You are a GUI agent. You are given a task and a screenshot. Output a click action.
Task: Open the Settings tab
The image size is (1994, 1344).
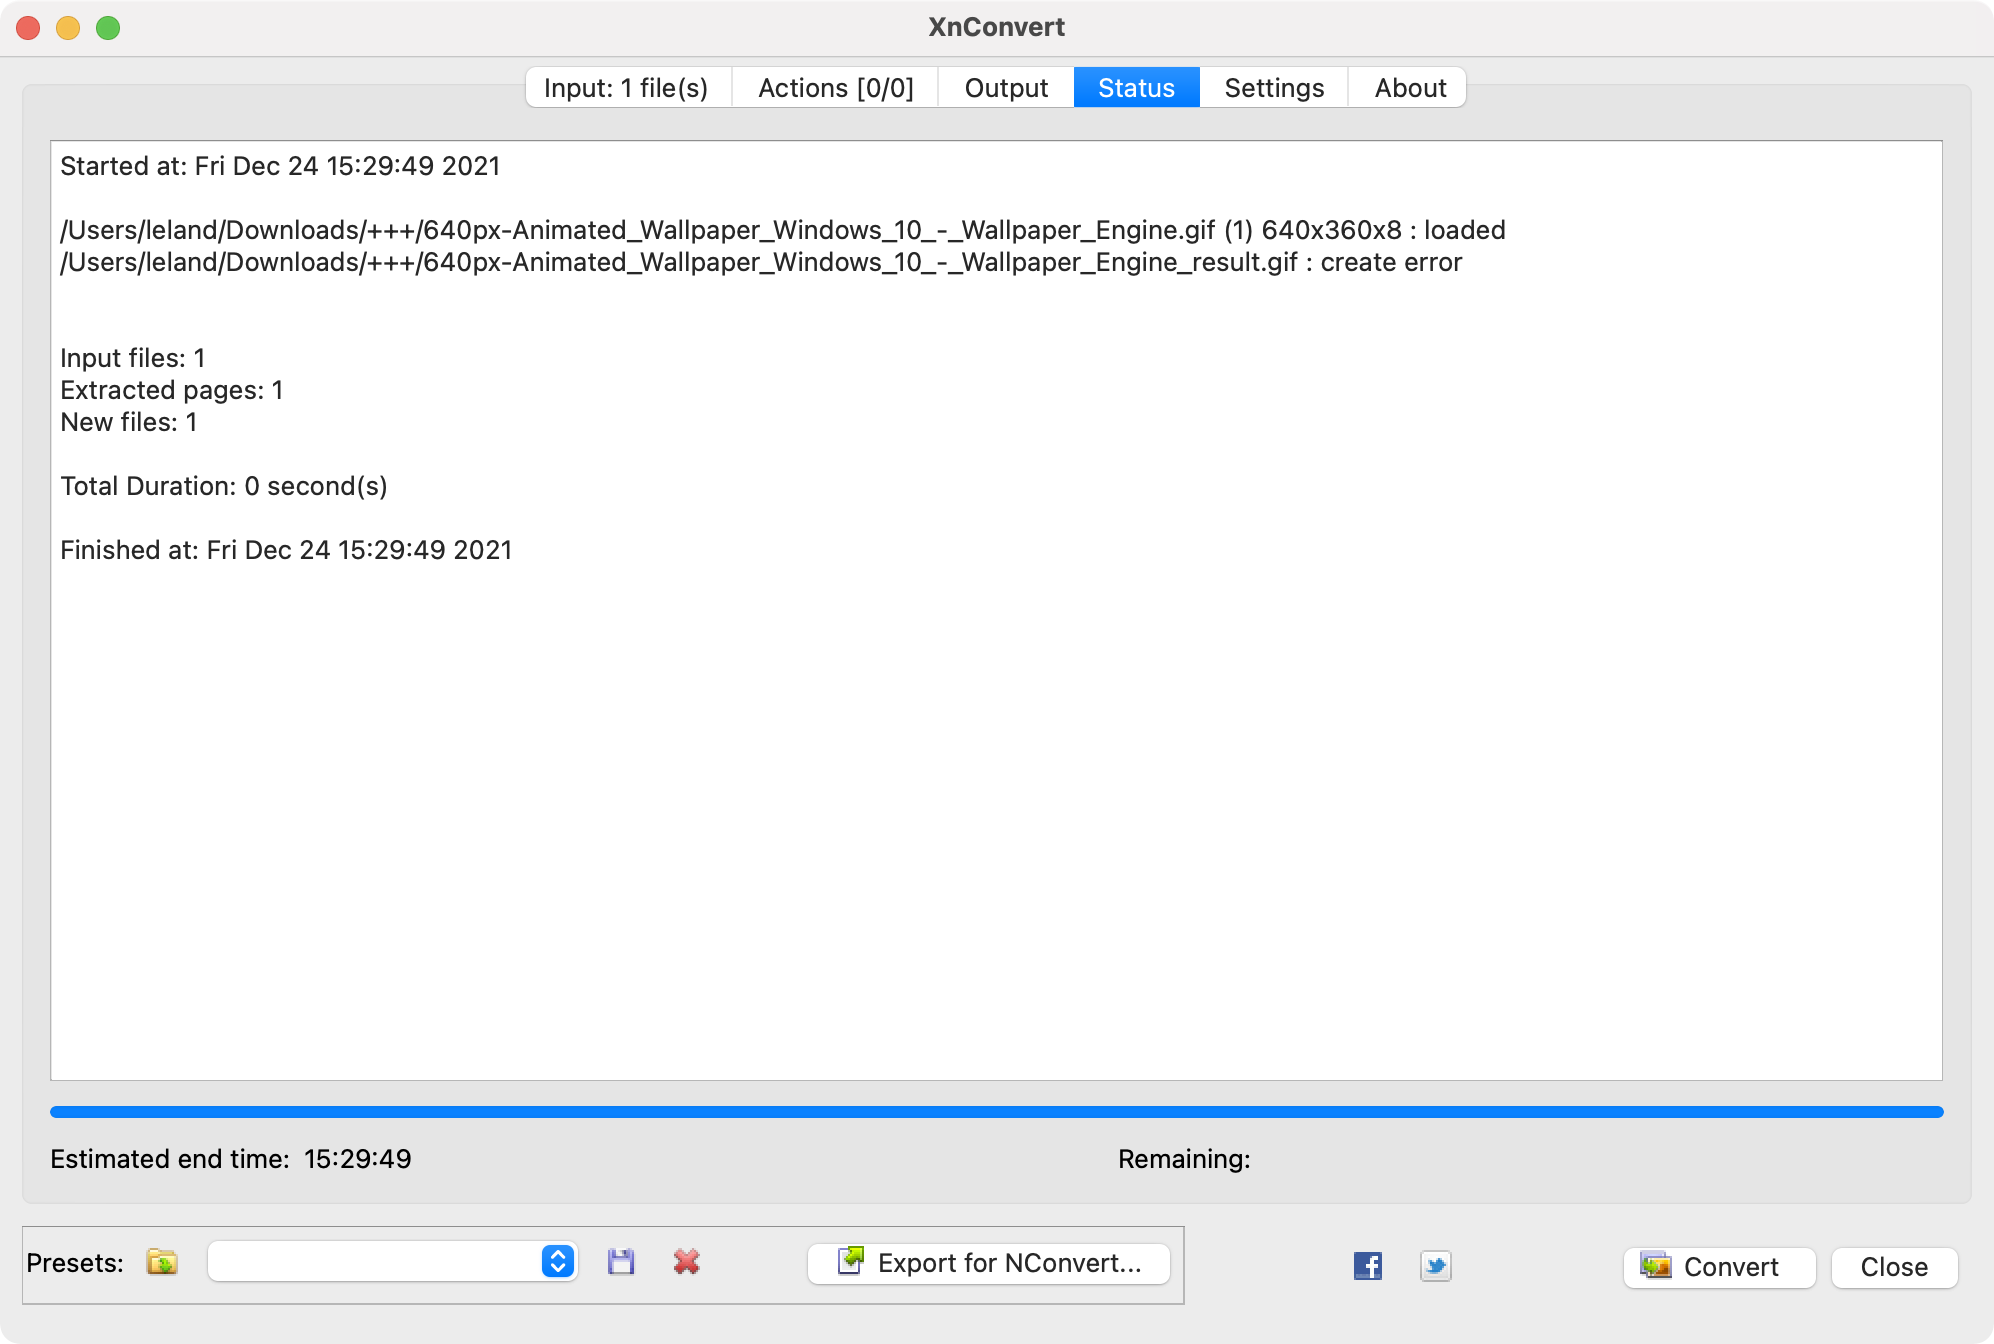pyautogui.click(x=1274, y=88)
